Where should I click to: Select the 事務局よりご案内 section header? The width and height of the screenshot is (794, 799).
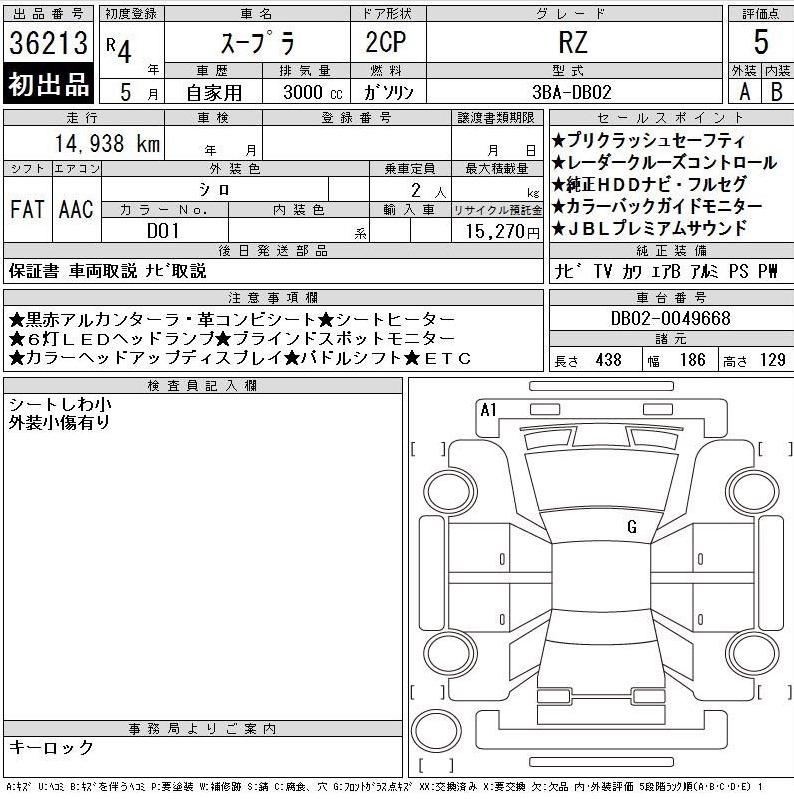click(202, 728)
